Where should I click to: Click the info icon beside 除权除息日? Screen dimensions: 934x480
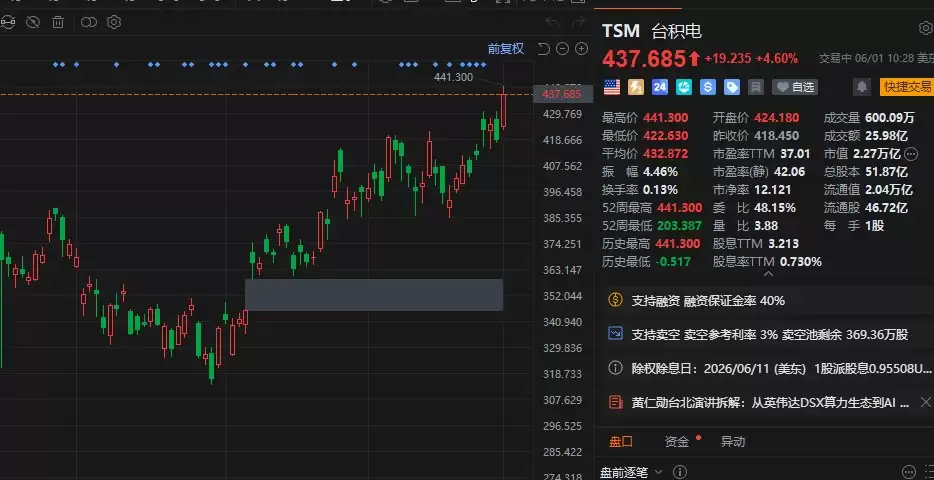[x=615, y=367]
